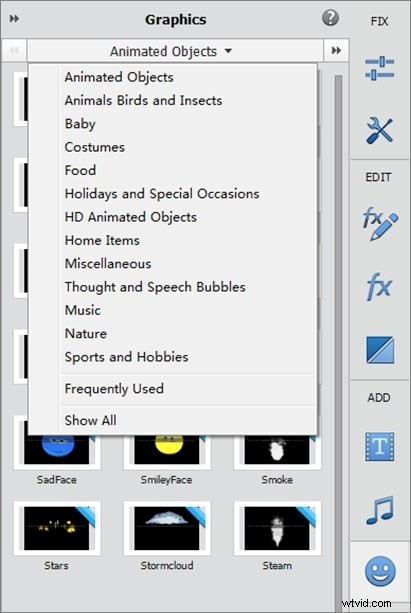Select Holidays and Special Occasions entry
Screen dimensions: 411x613
click(162, 194)
